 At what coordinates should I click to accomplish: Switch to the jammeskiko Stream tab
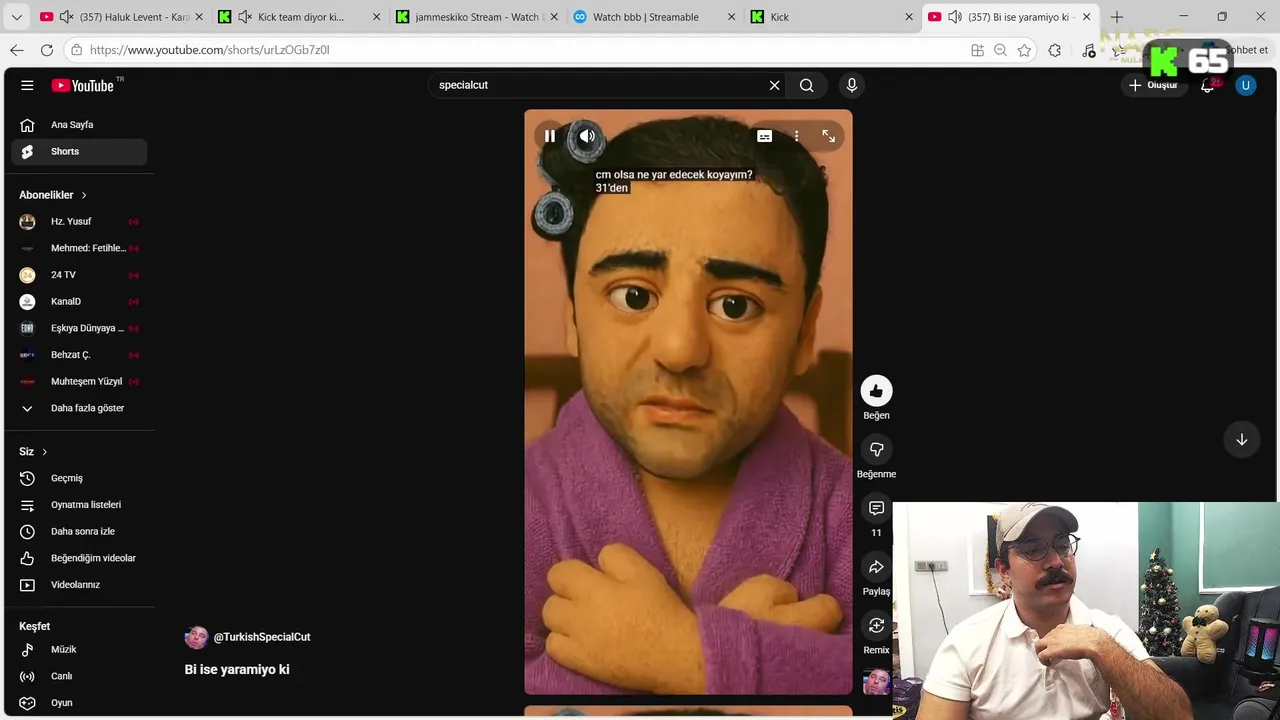coord(475,17)
